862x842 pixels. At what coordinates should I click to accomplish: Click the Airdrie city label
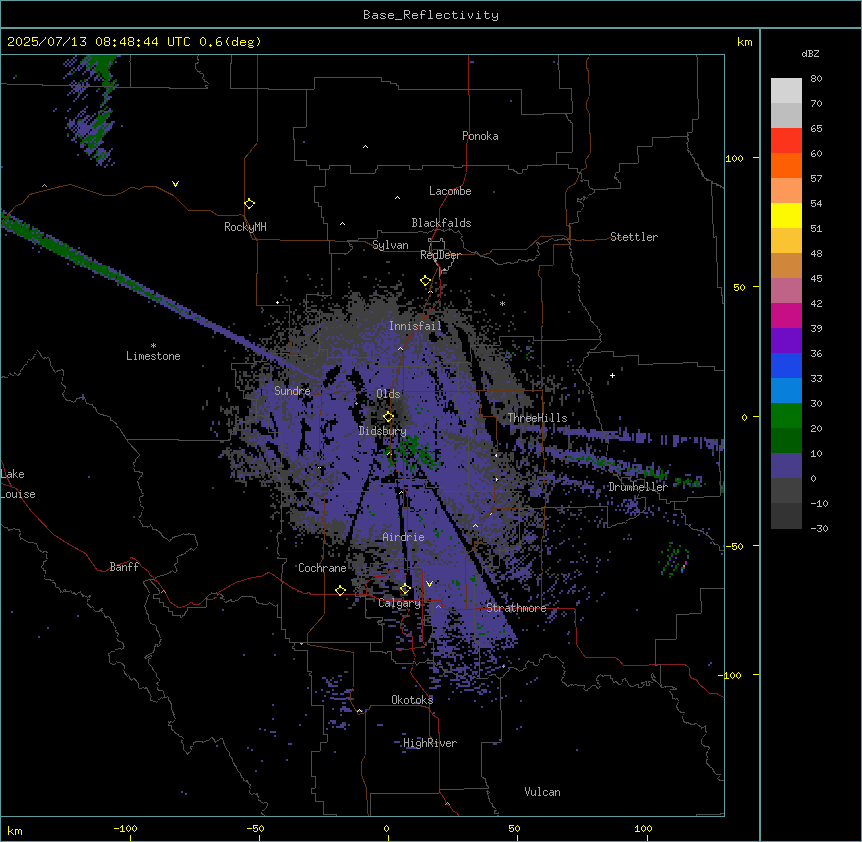403,537
